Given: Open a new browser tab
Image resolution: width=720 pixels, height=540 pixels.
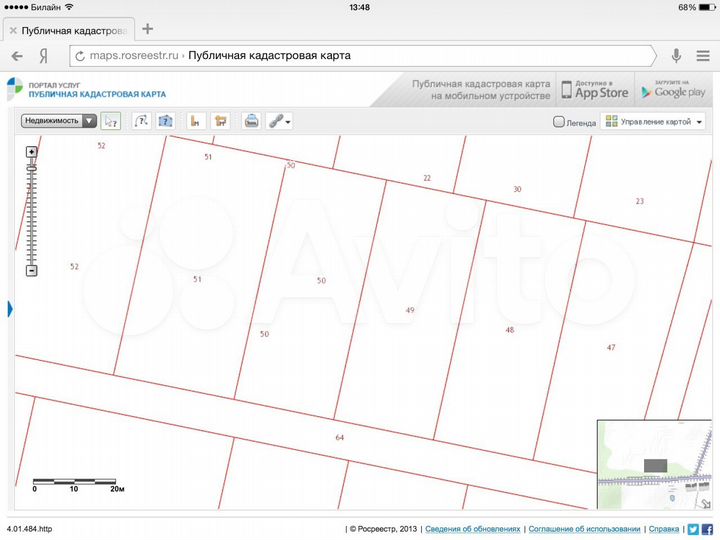Looking at the screenshot, I should point(147,29).
